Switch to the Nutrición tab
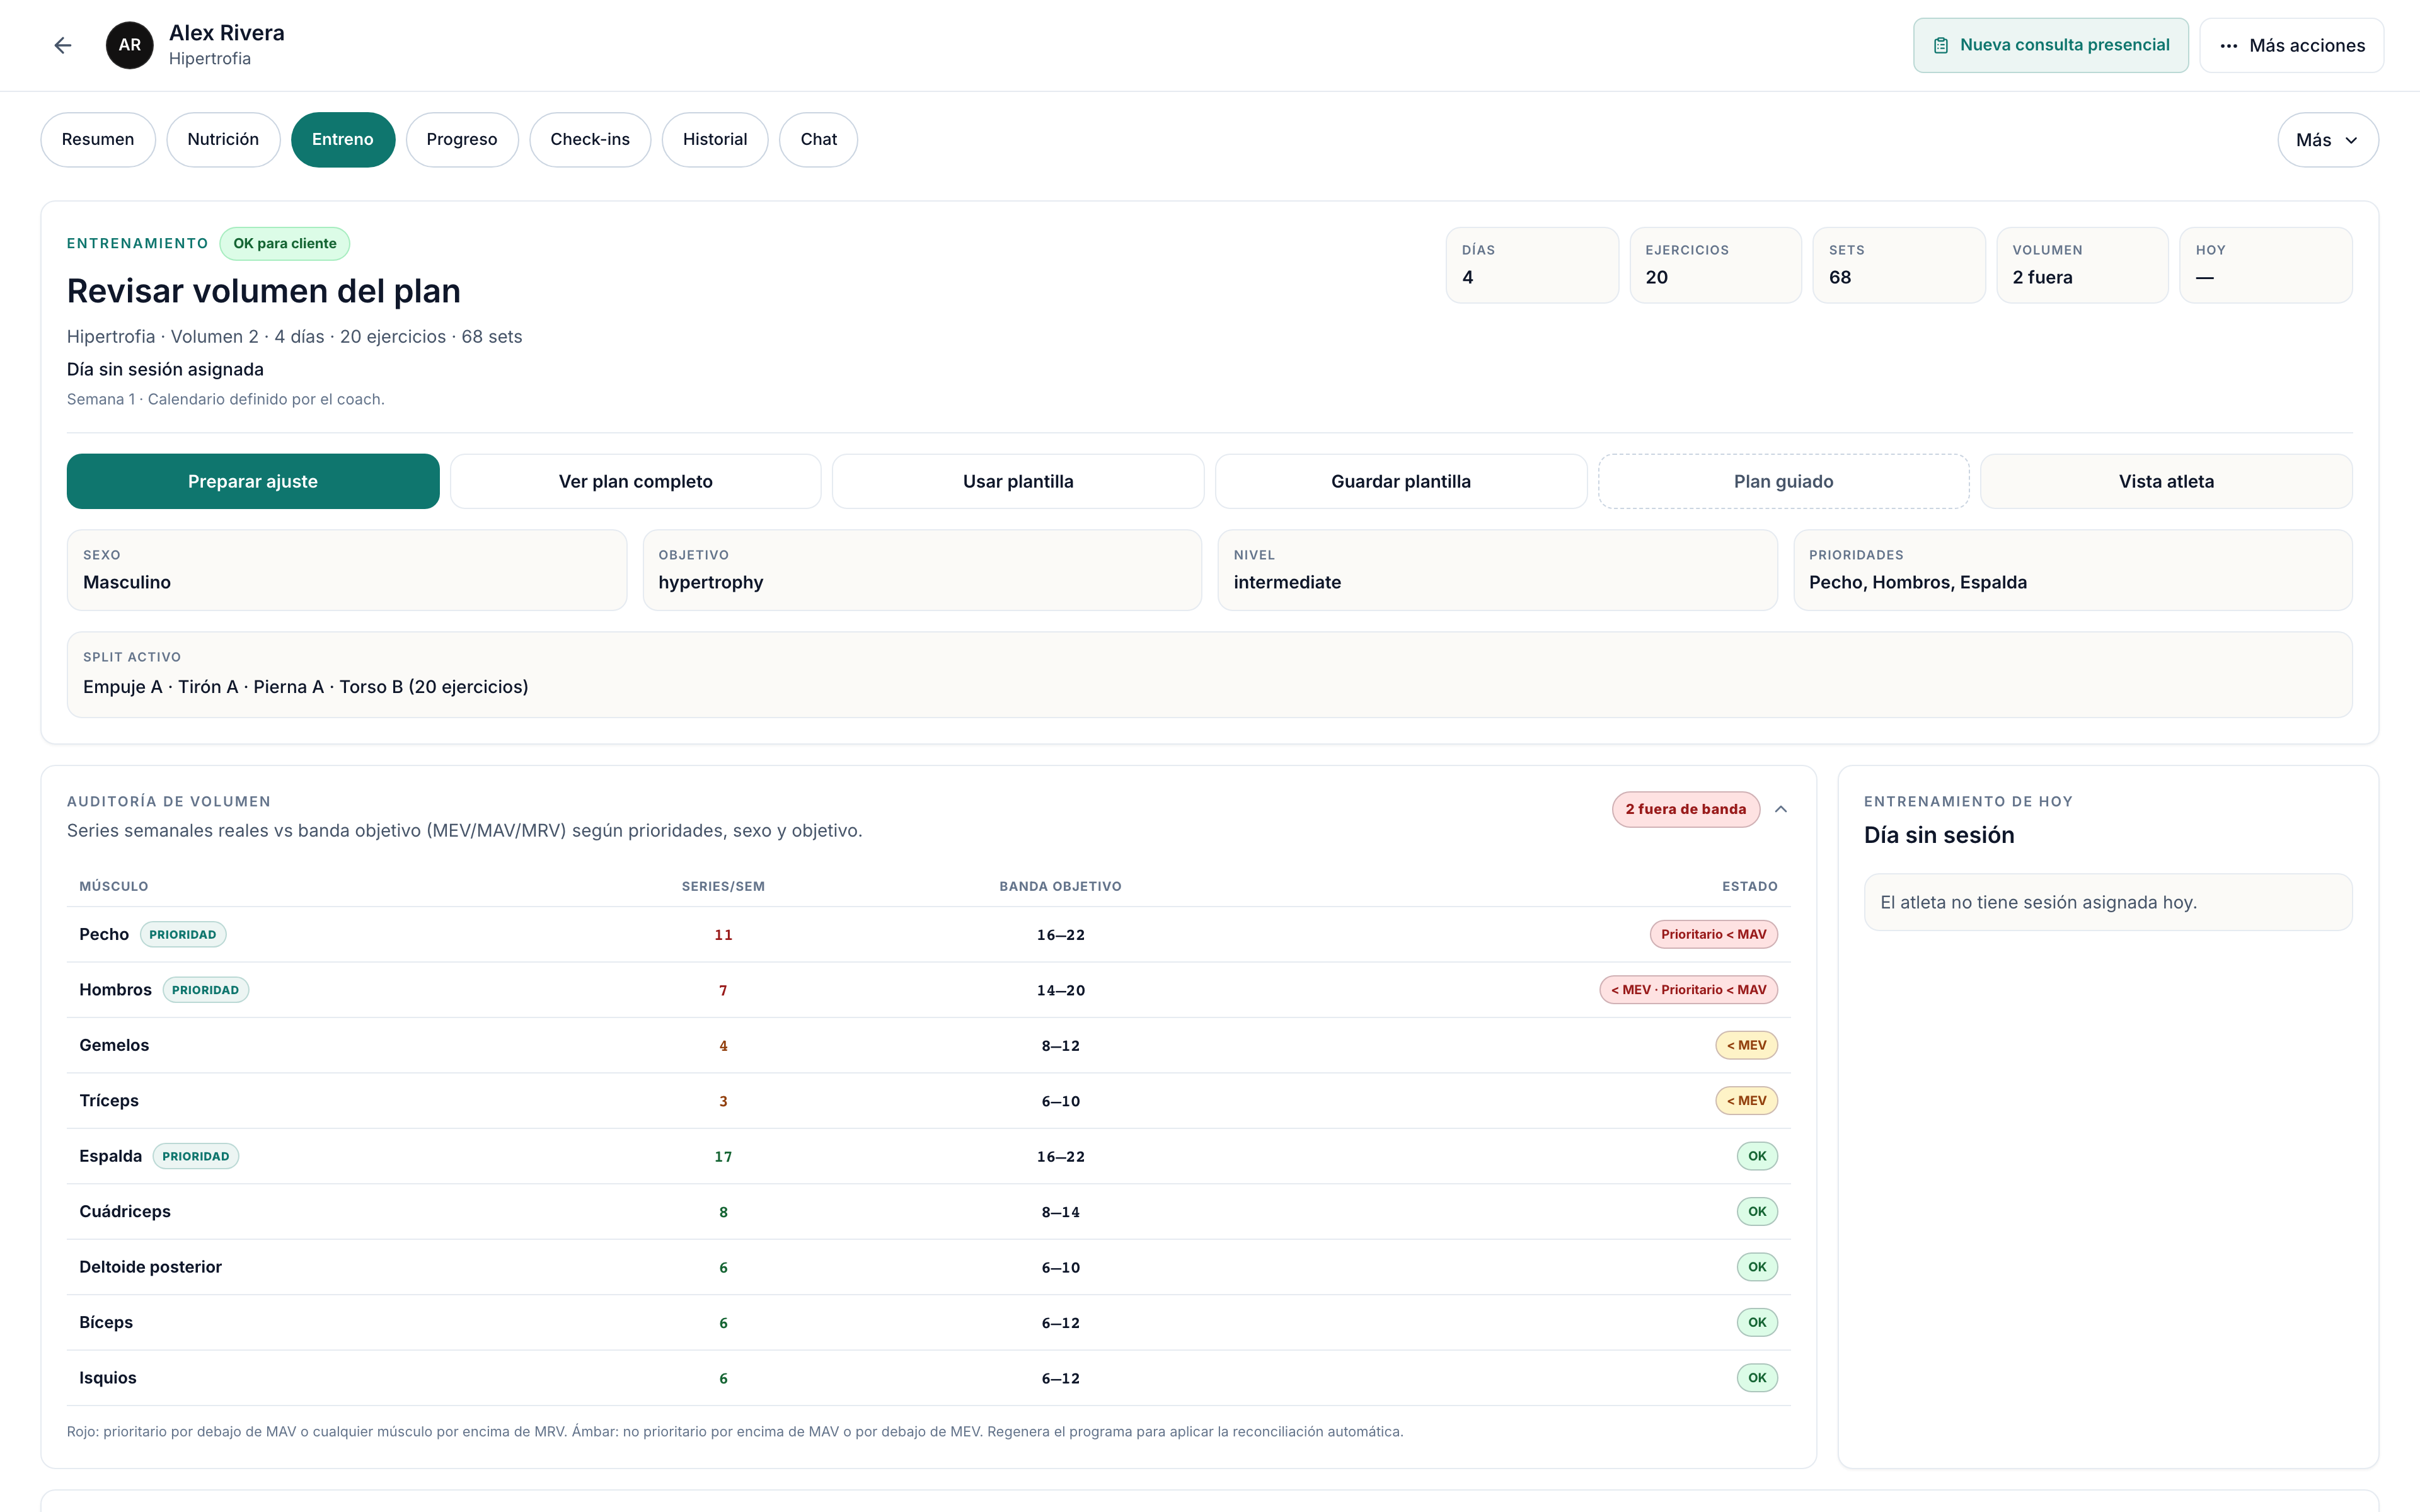This screenshot has height=1512, width=2420. click(223, 140)
